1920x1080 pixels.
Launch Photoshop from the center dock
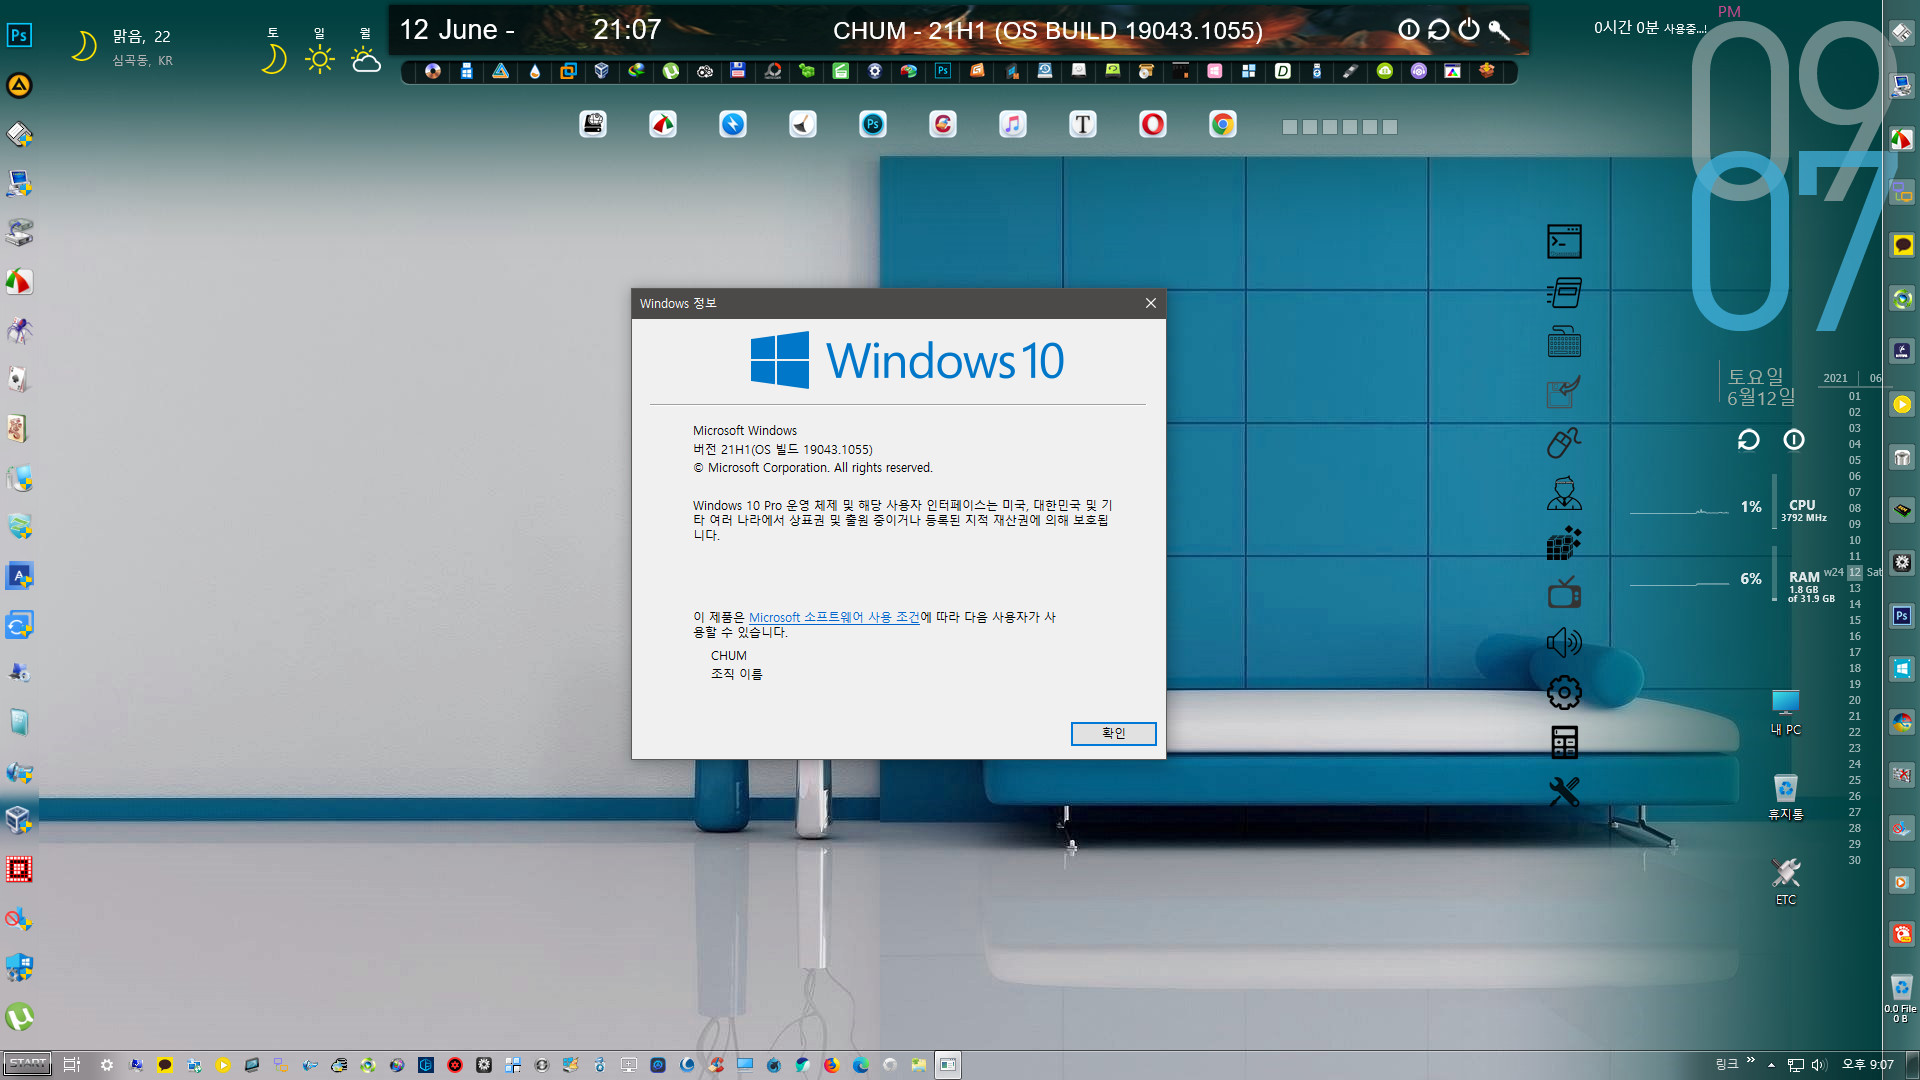tap(872, 124)
